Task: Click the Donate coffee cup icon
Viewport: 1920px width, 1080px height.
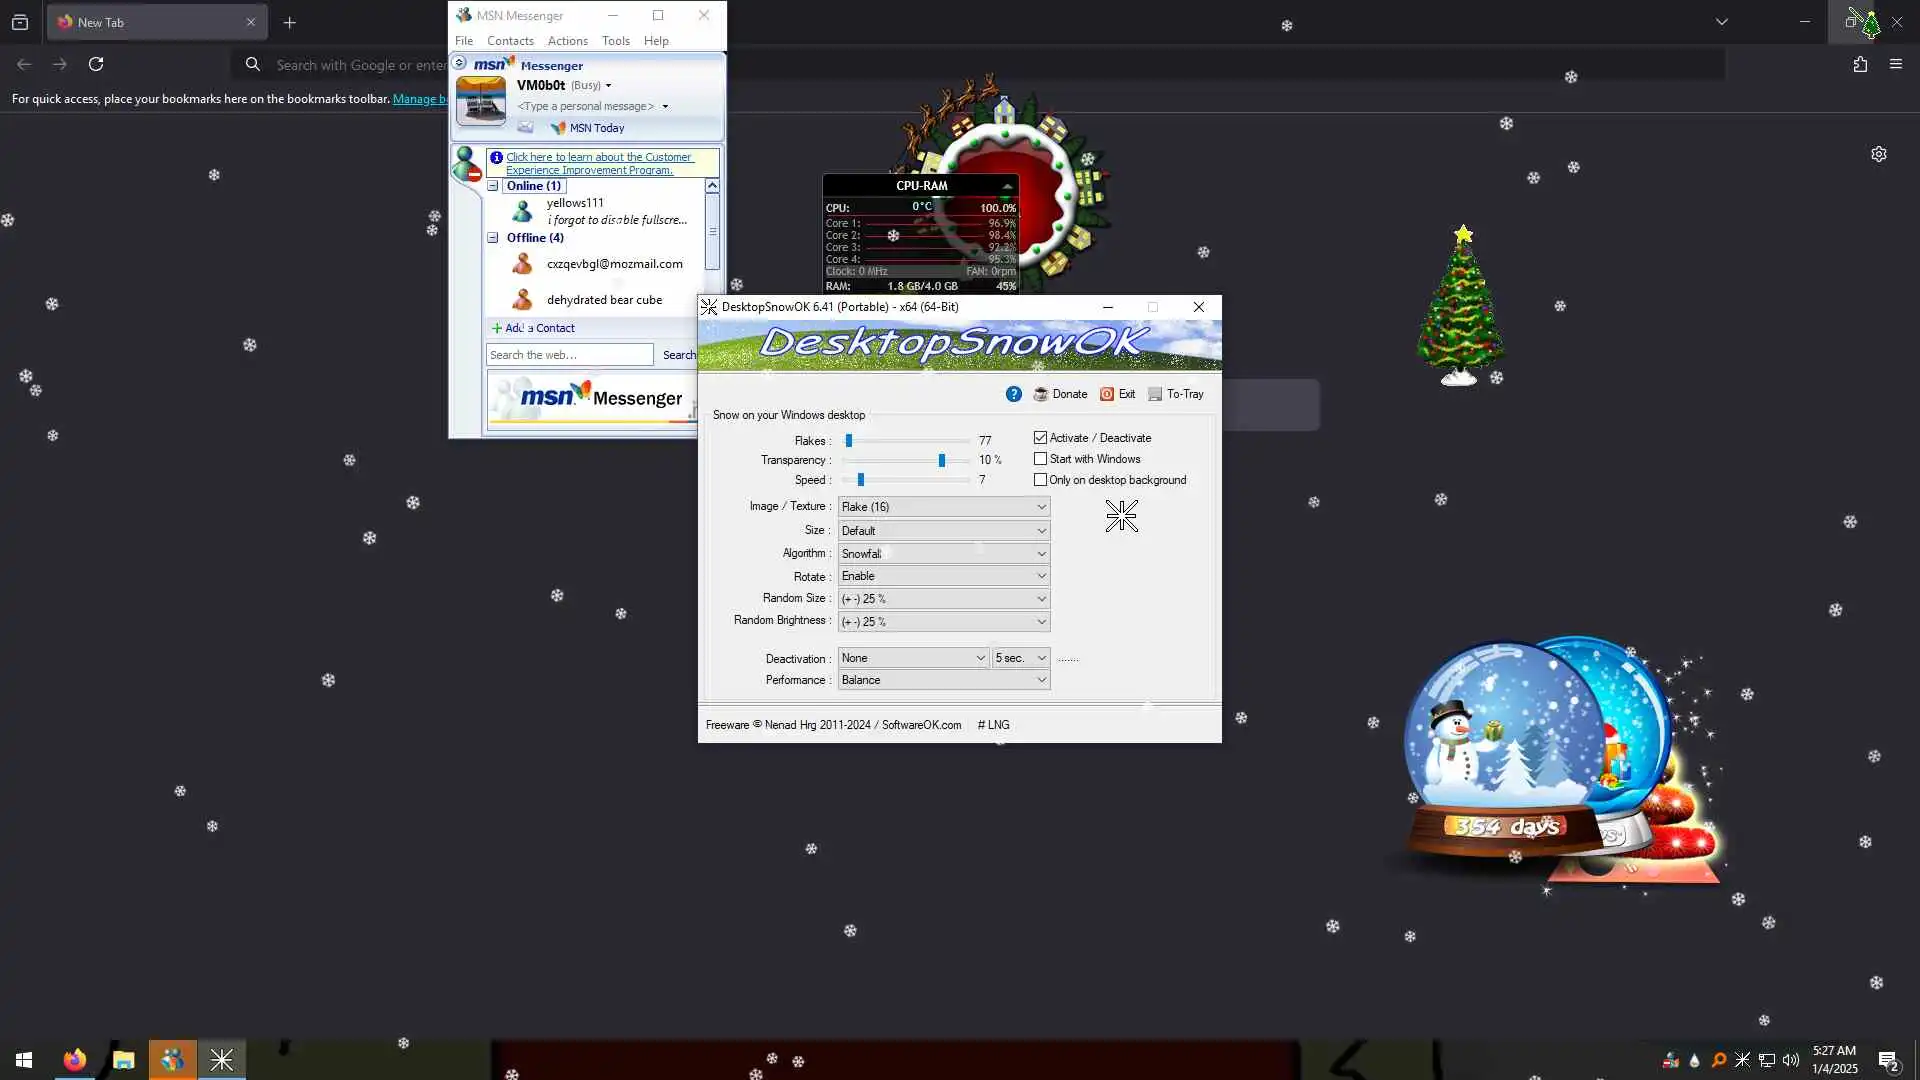Action: tap(1041, 394)
